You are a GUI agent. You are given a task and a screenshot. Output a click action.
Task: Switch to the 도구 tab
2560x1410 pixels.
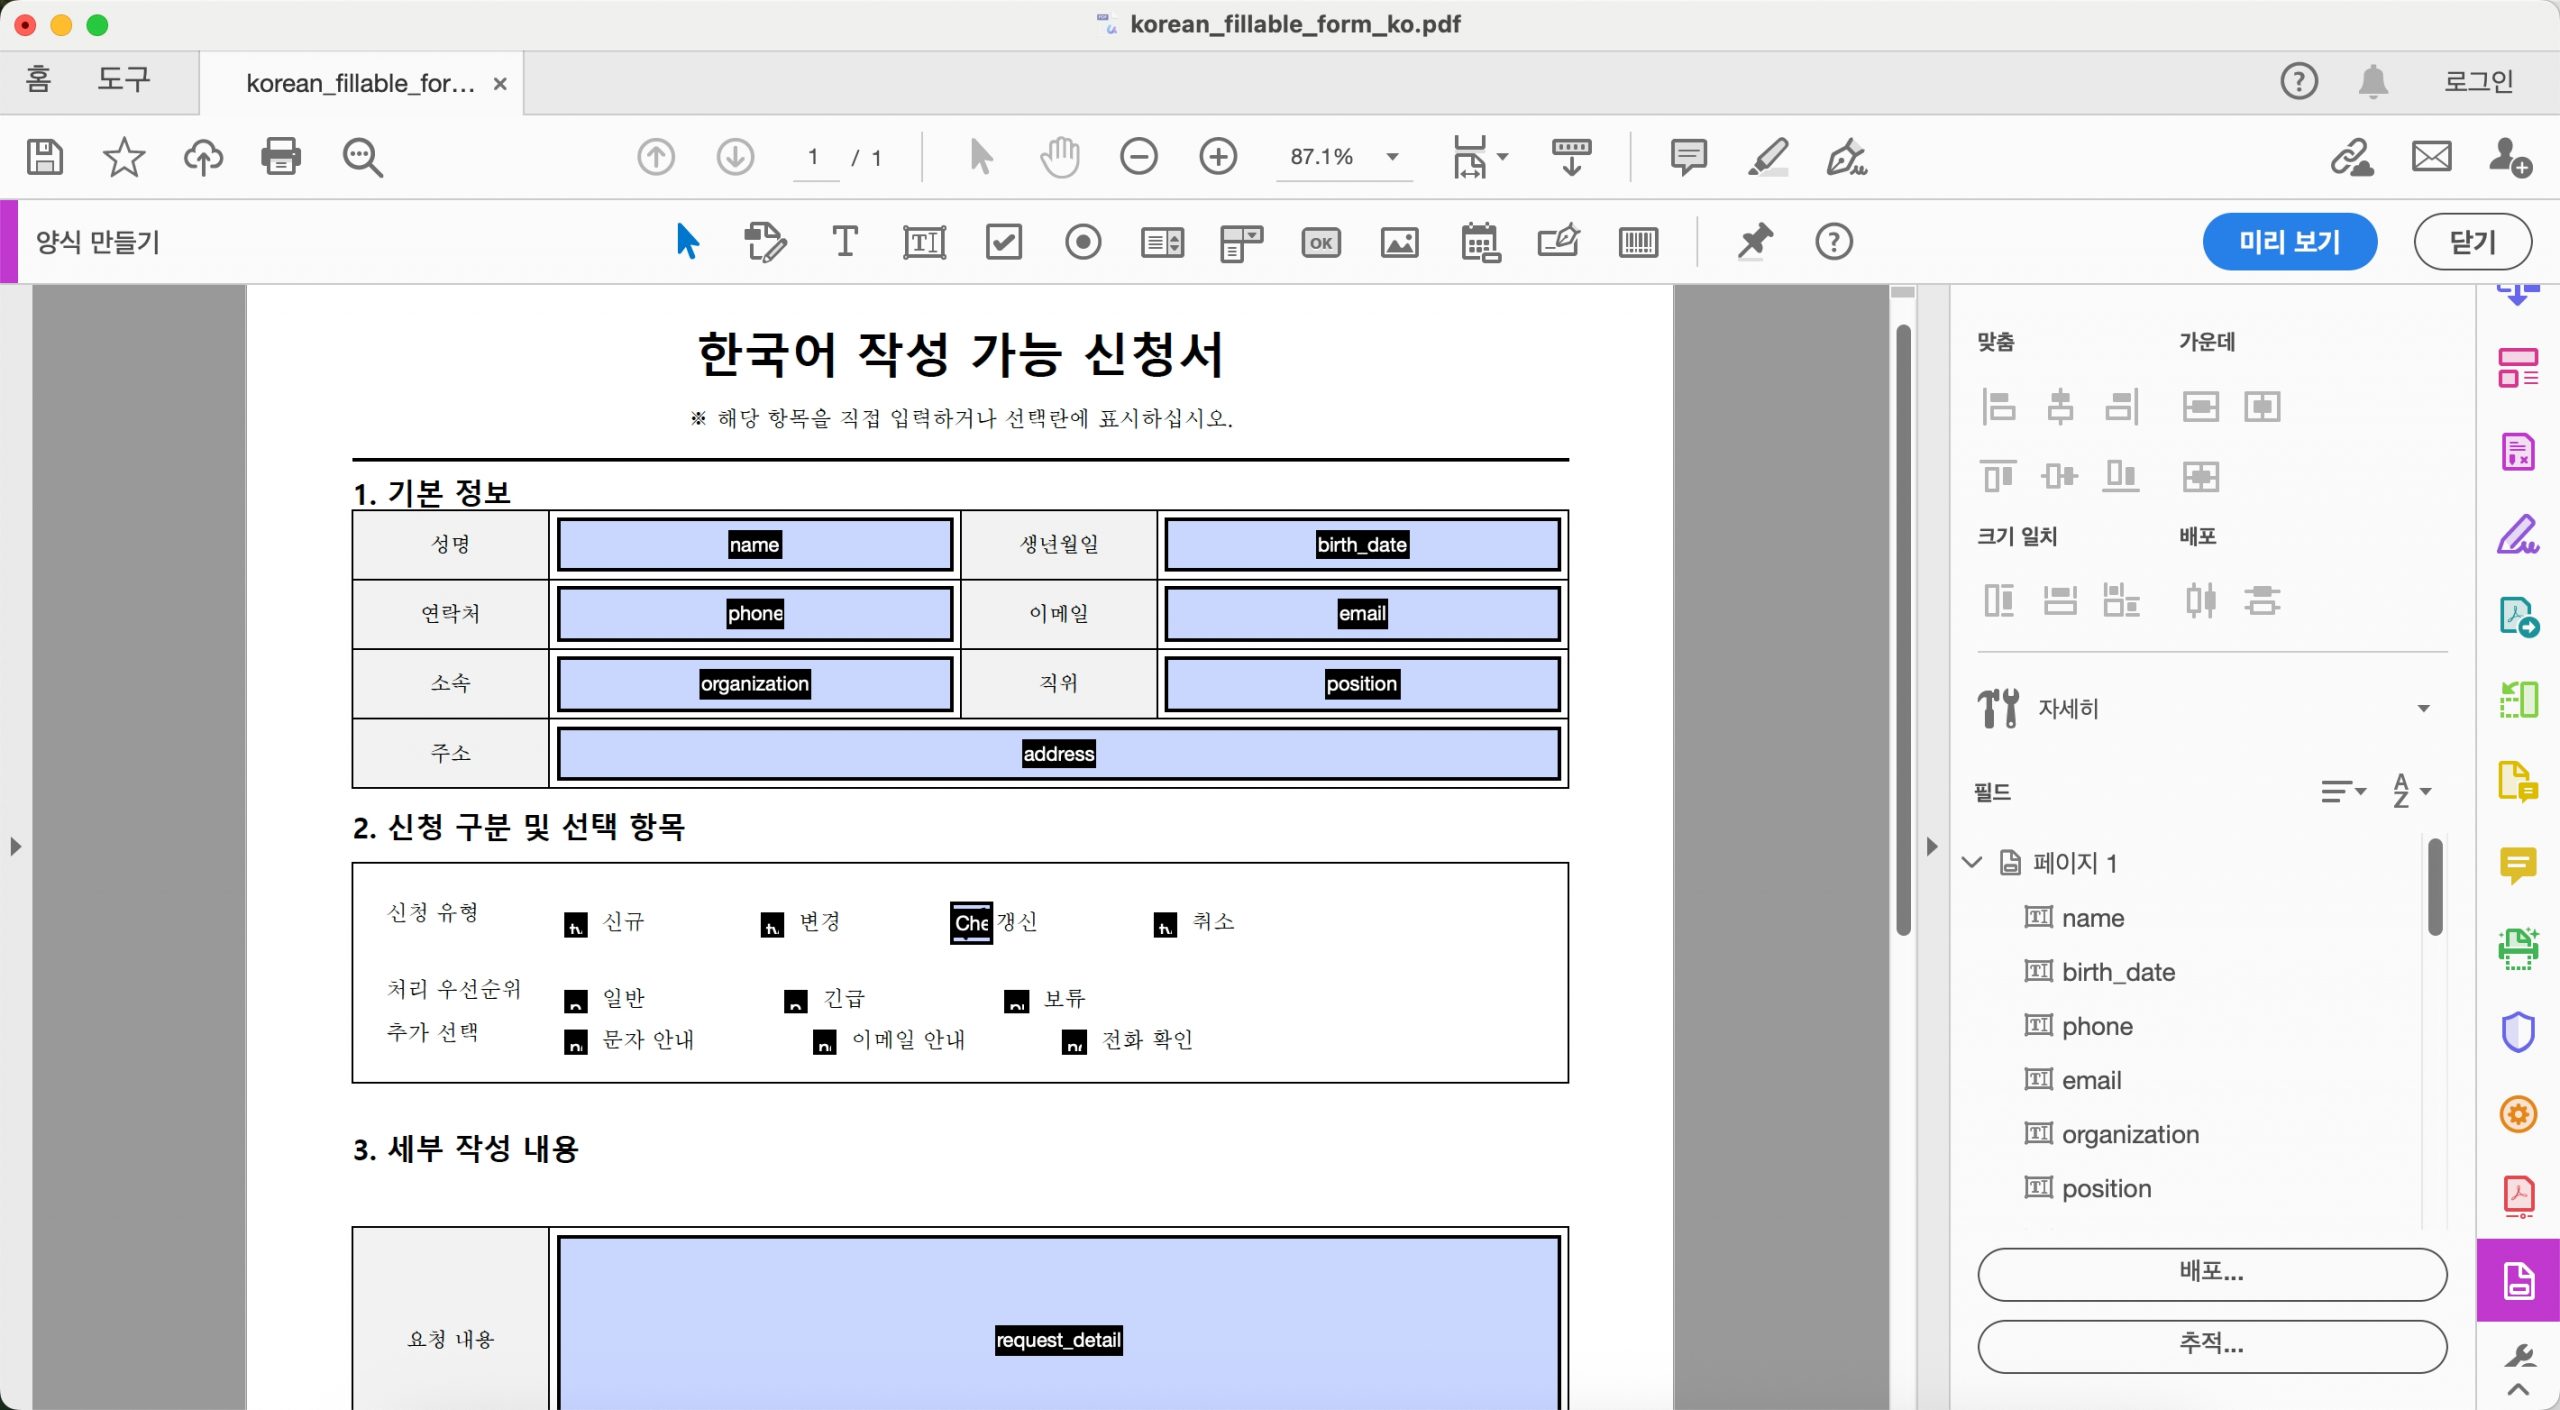pyautogui.click(x=123, y=79)
